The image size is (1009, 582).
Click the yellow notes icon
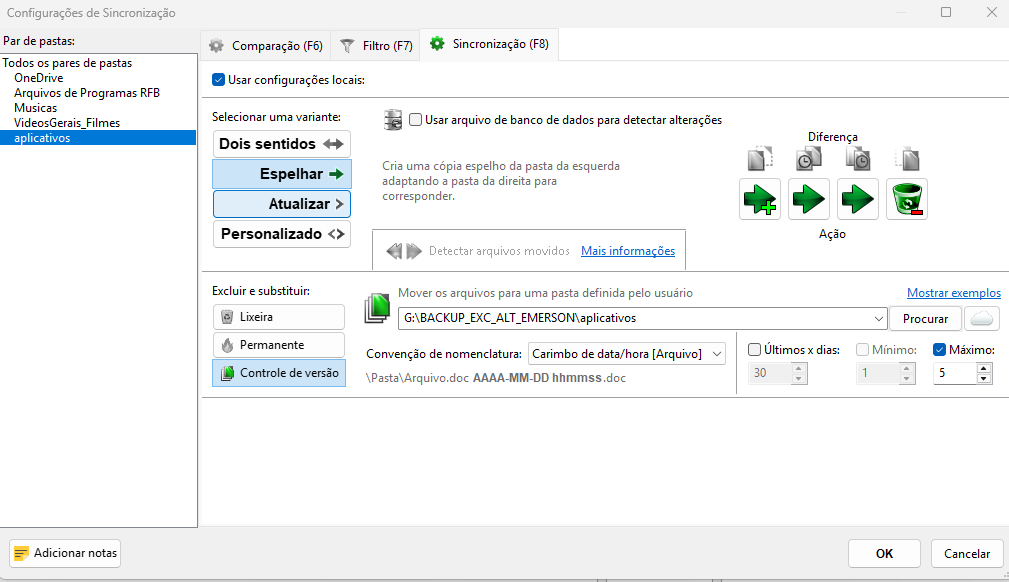[x=21, y=553]
